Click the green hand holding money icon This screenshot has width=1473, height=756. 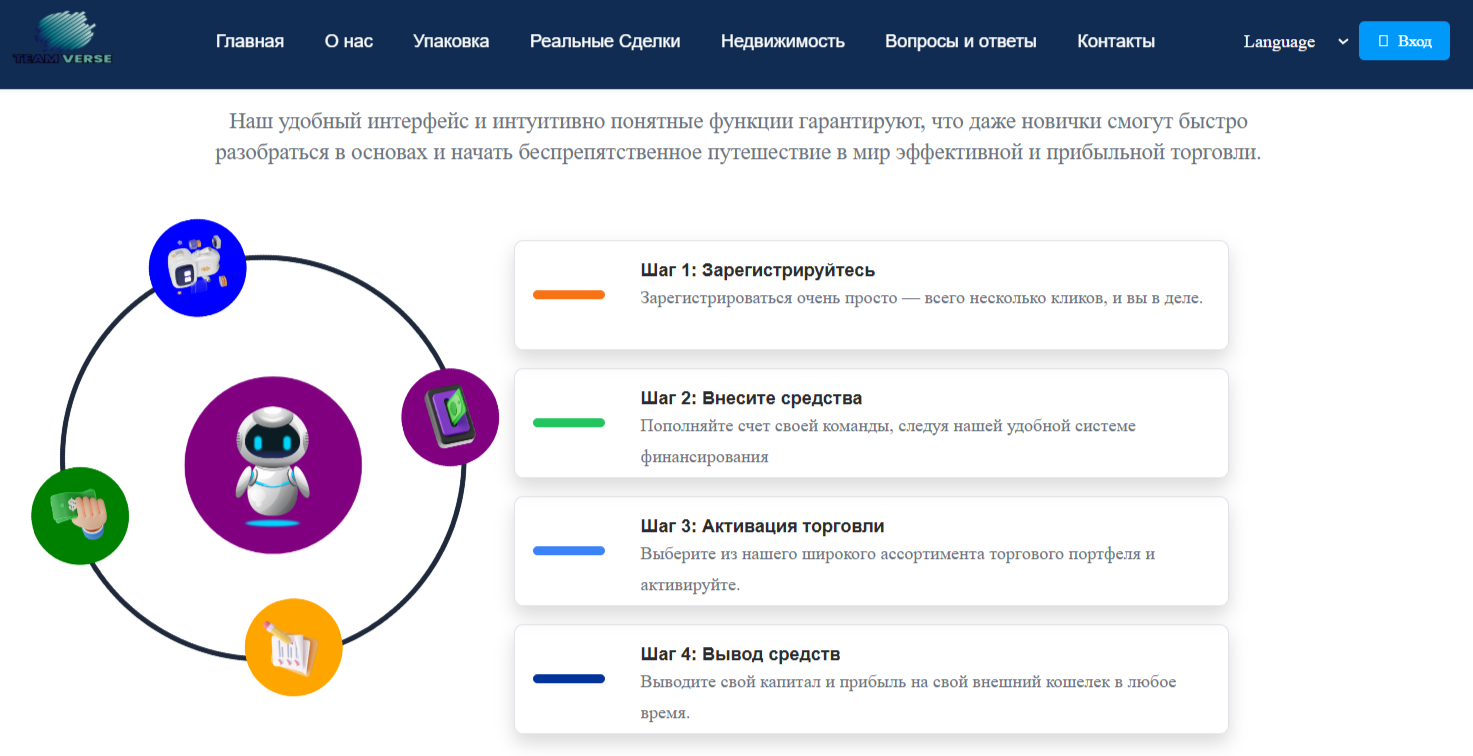point(80,516)
